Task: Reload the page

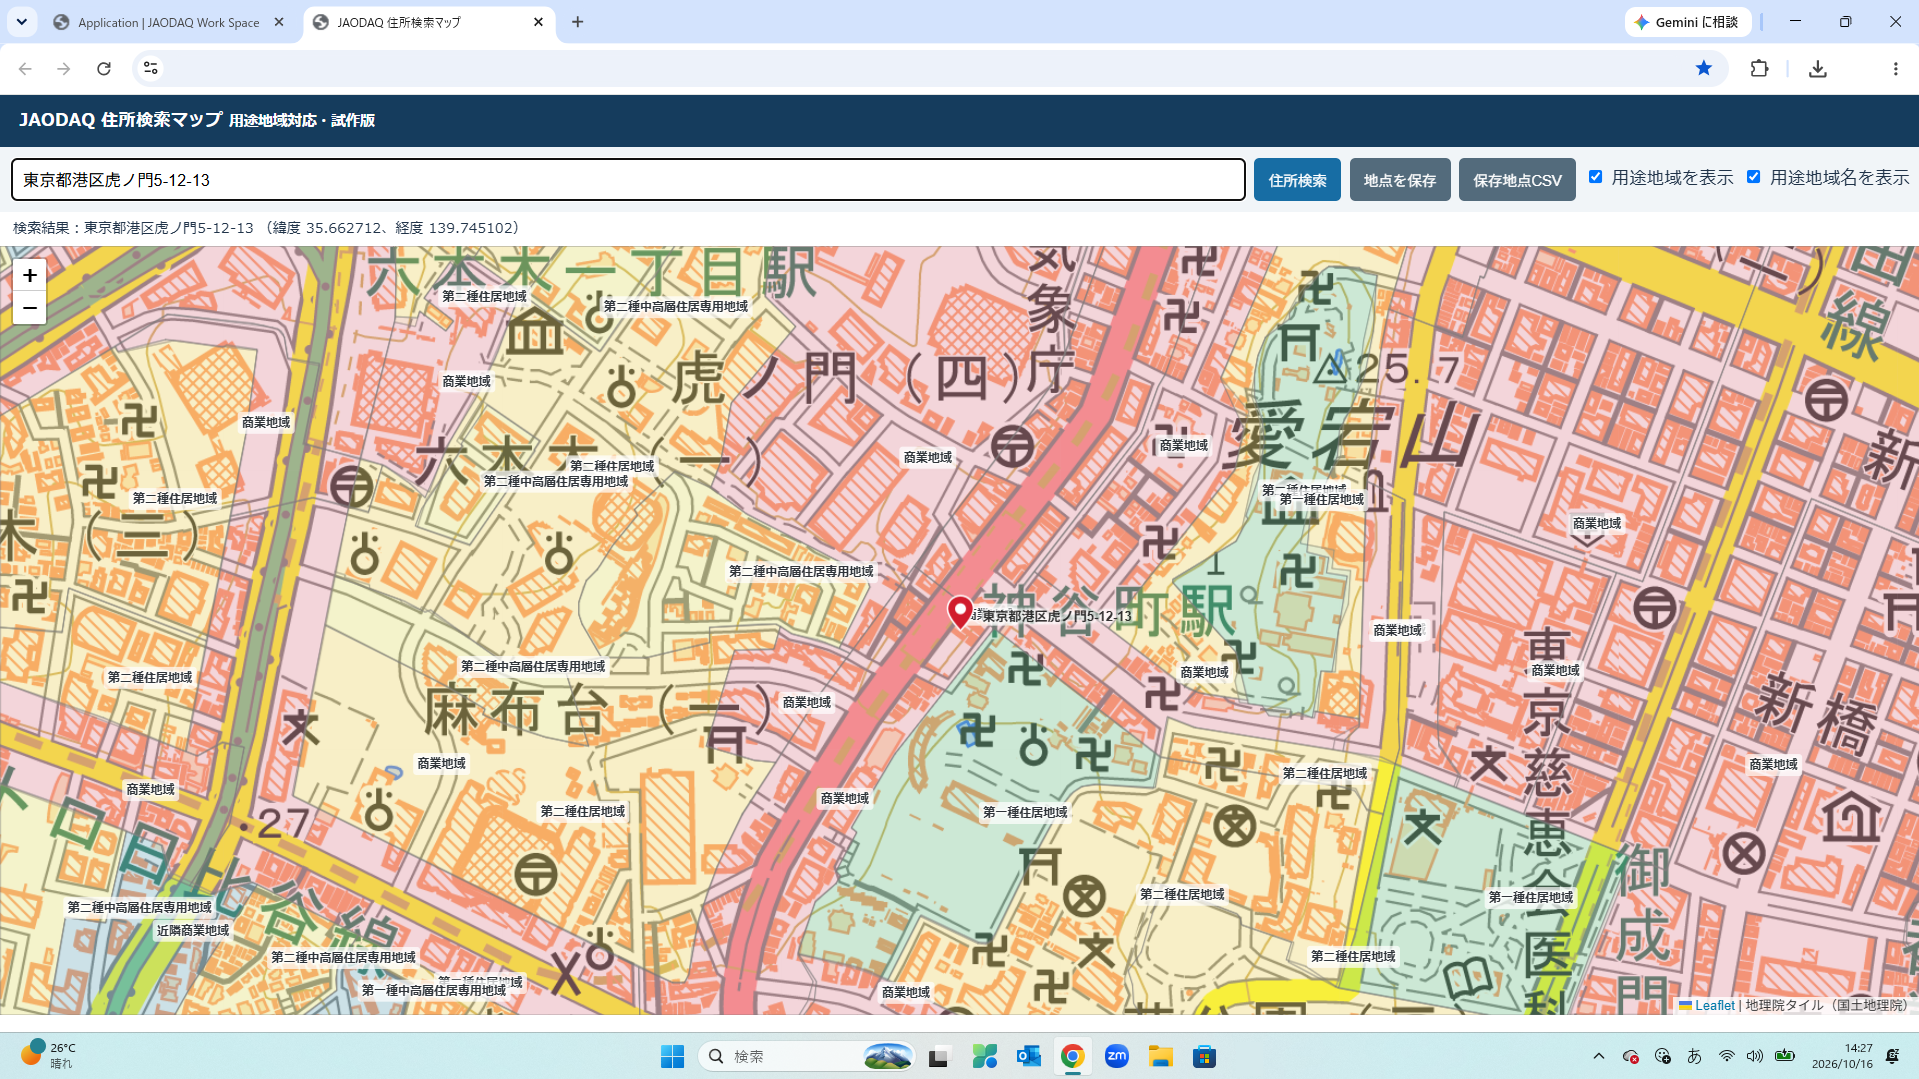Action: click(x=104, y=68)
